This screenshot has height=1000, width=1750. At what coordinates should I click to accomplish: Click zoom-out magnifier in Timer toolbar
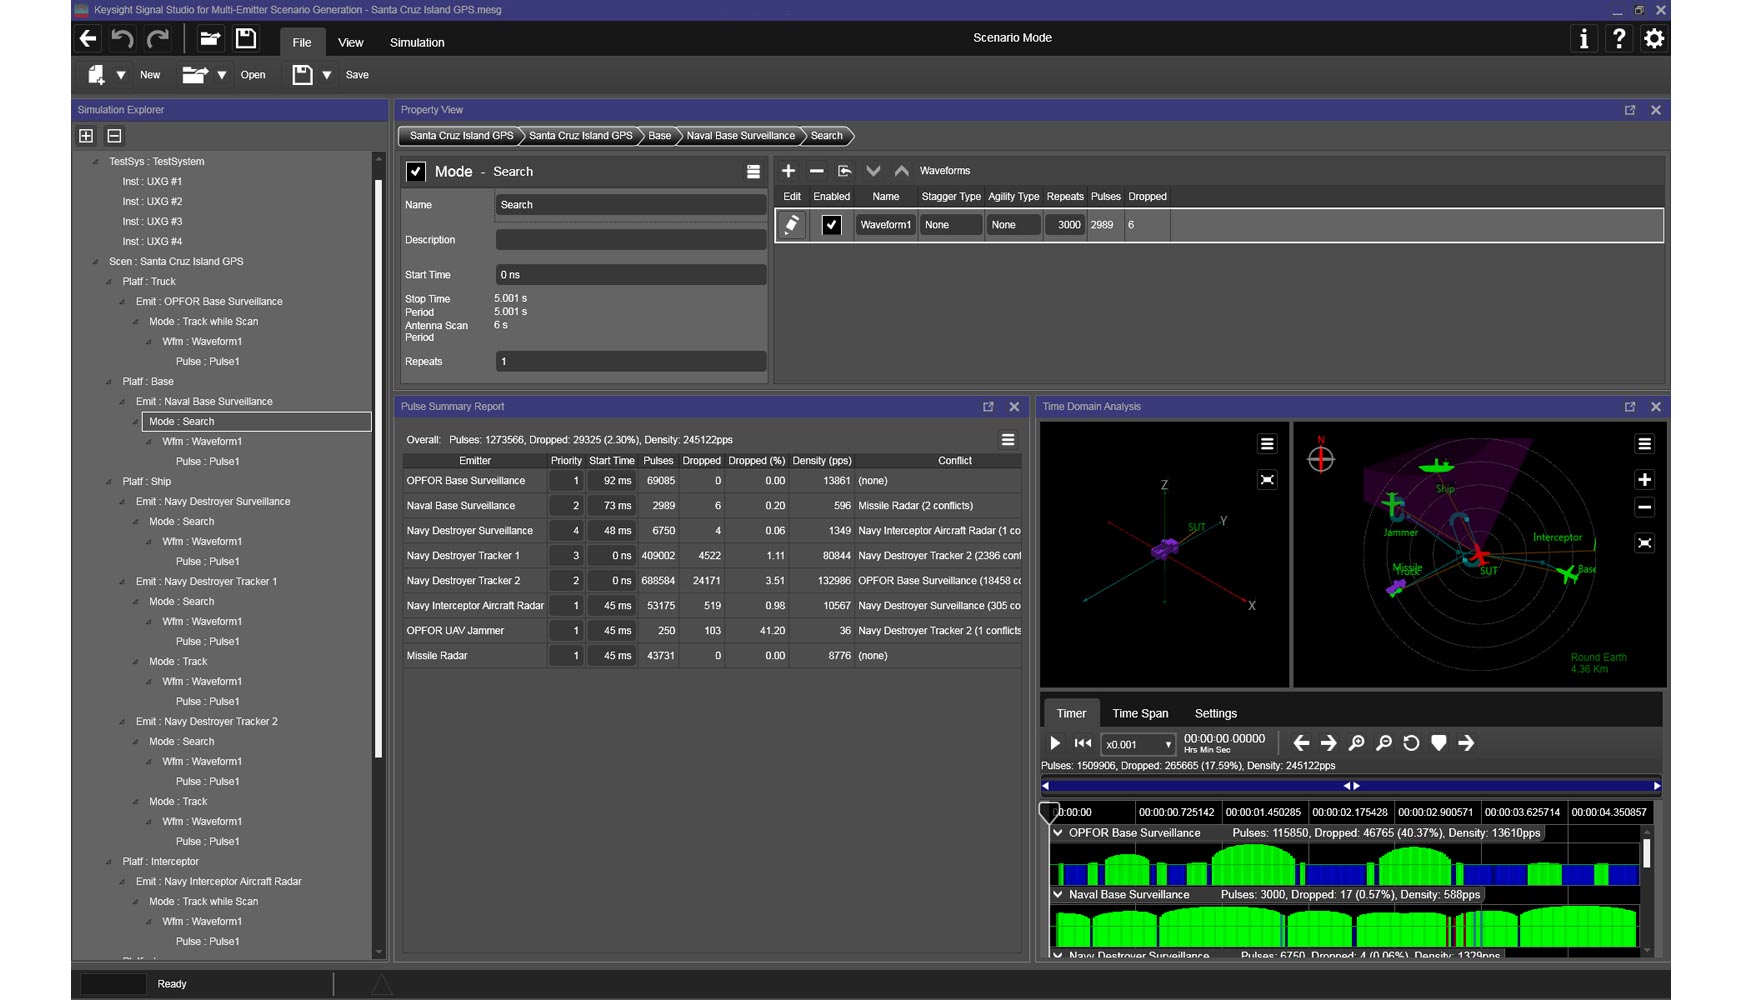(x=1384, y=743)
